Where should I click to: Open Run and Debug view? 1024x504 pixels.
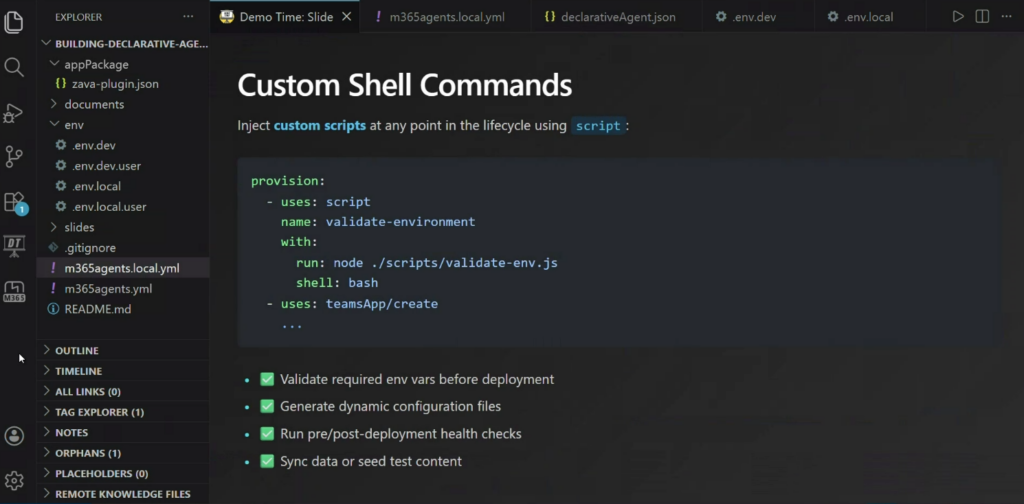14,112
